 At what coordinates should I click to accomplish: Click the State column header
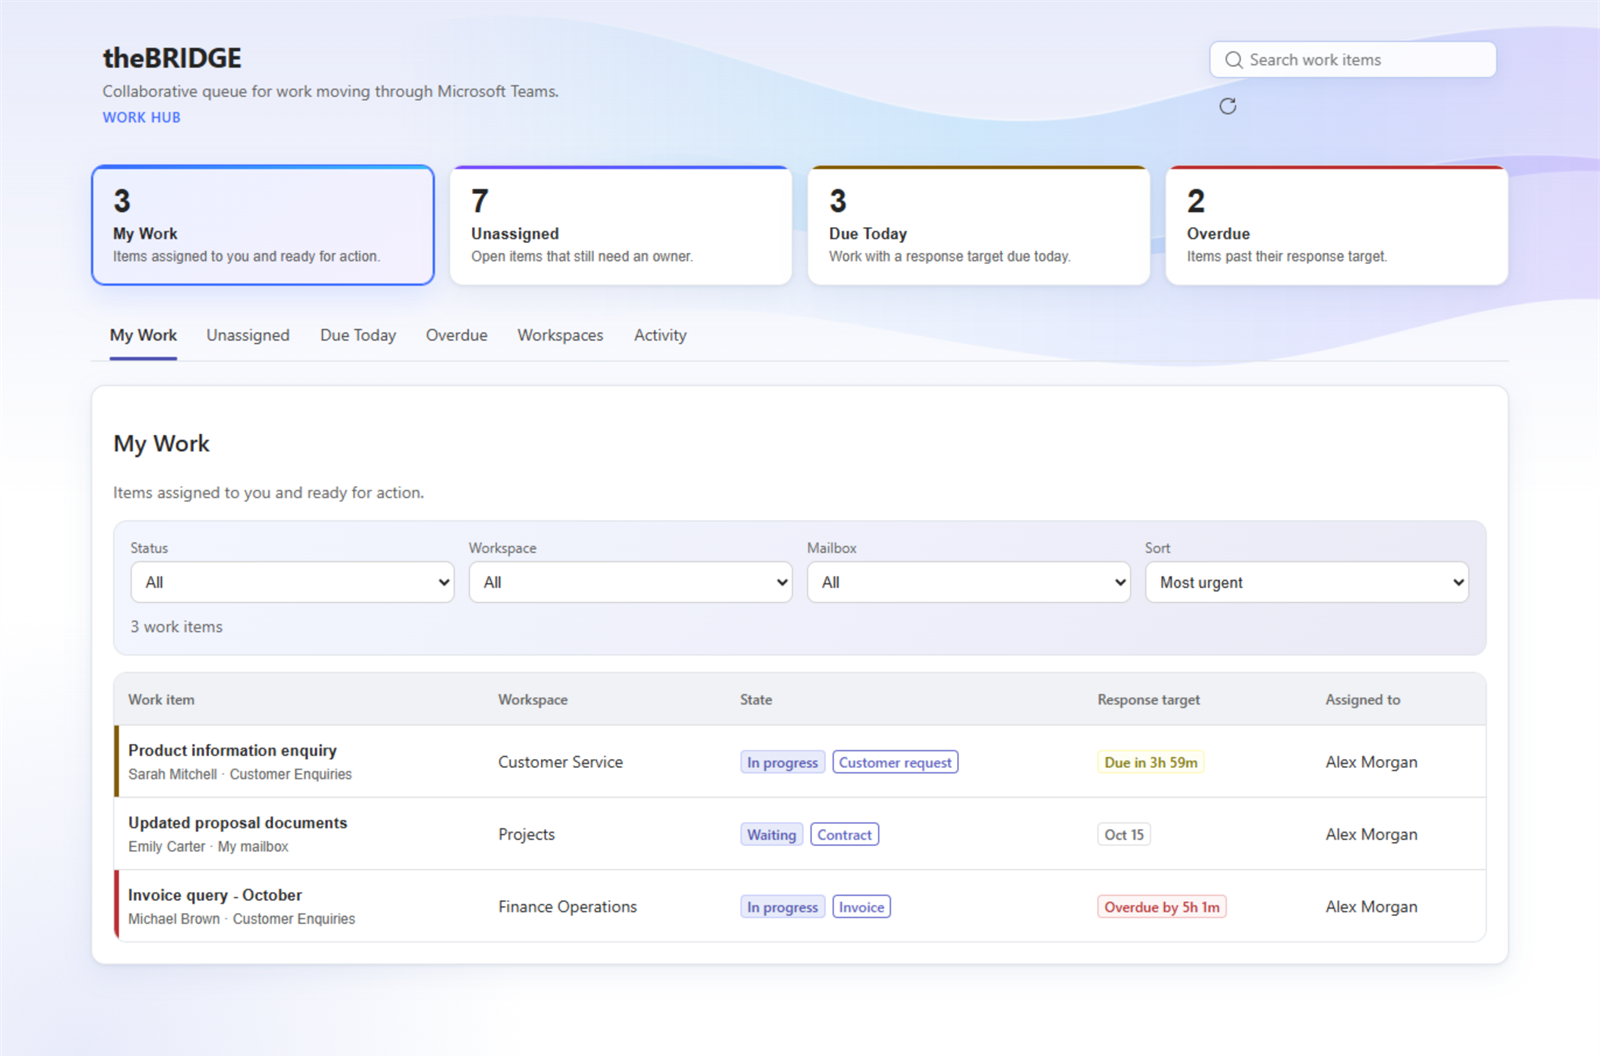756,700
